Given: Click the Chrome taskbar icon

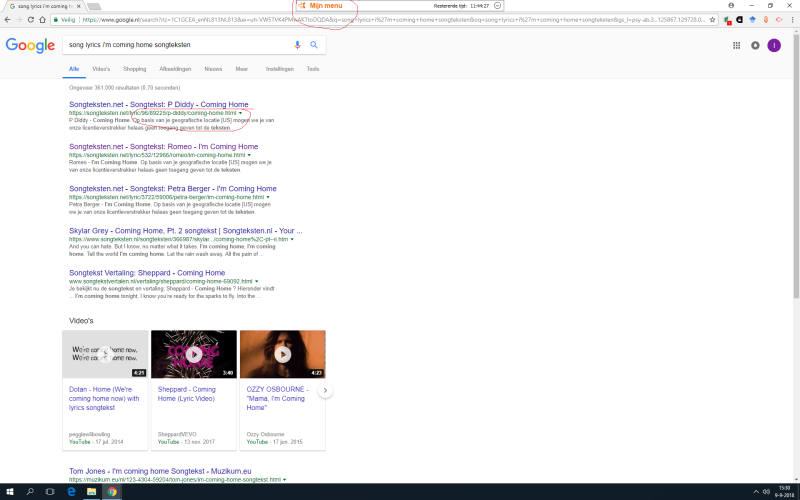Looking at the screenshot, I should (112, 492).
